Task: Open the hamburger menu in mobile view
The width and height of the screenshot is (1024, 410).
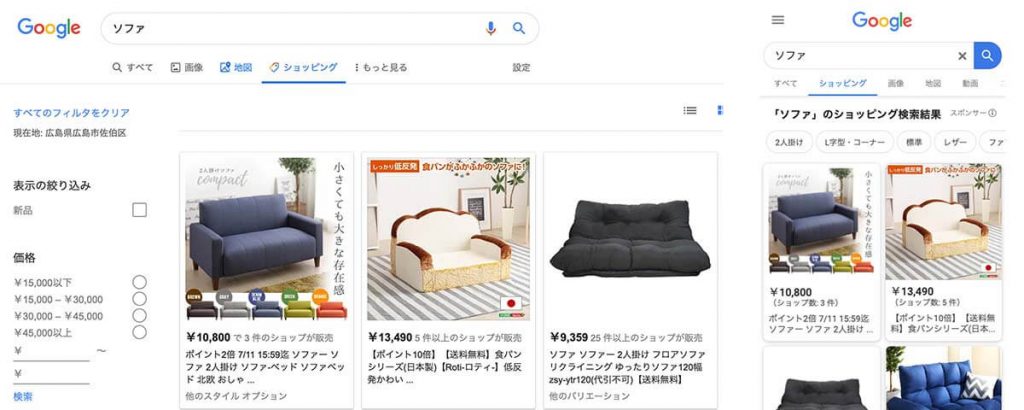Action: point(777,20)
